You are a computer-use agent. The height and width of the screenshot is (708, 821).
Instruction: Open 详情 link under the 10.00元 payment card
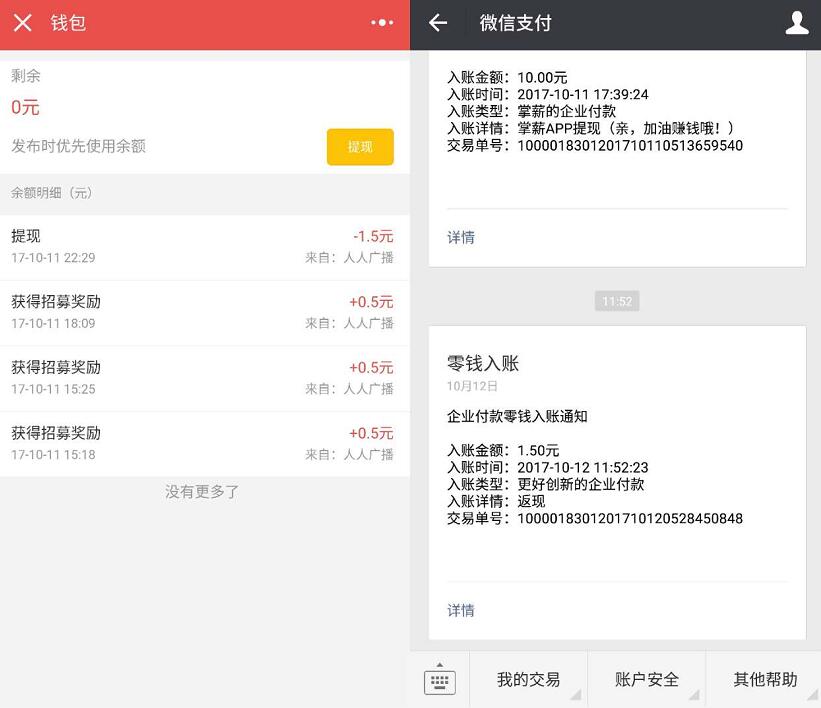point(461,237)
